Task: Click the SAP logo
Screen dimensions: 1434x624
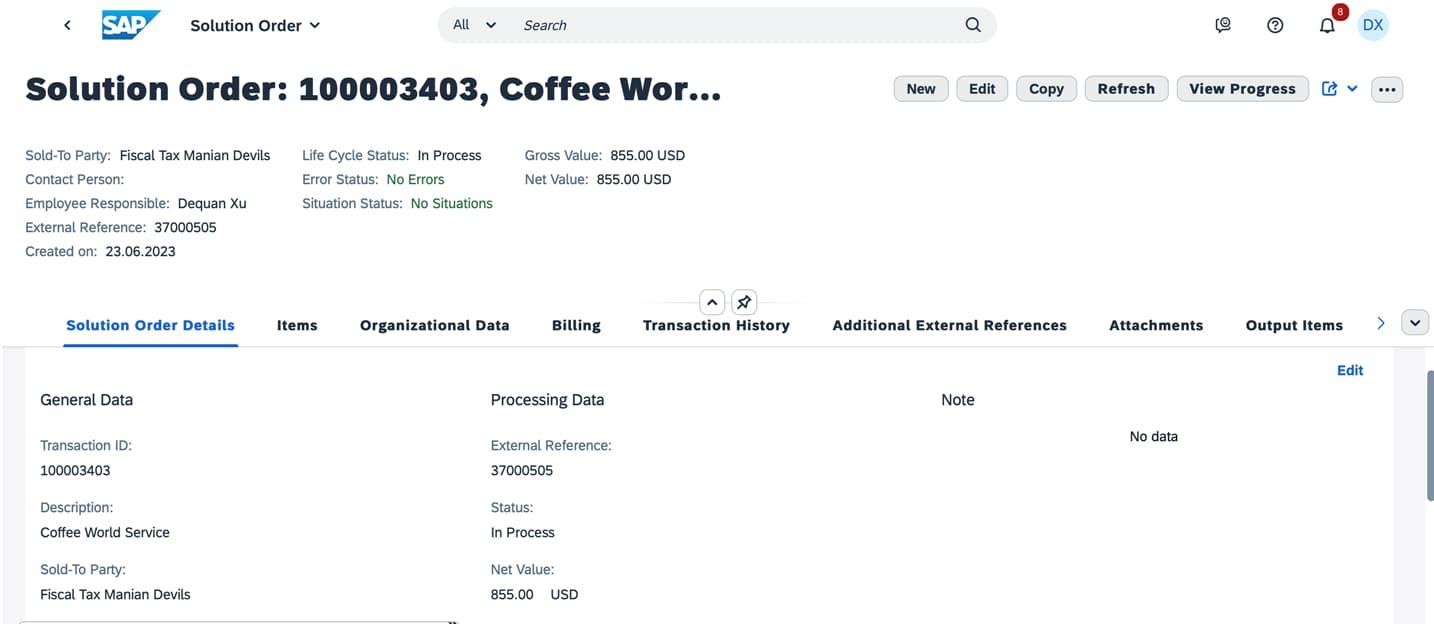Action: [x=131, y=25]
